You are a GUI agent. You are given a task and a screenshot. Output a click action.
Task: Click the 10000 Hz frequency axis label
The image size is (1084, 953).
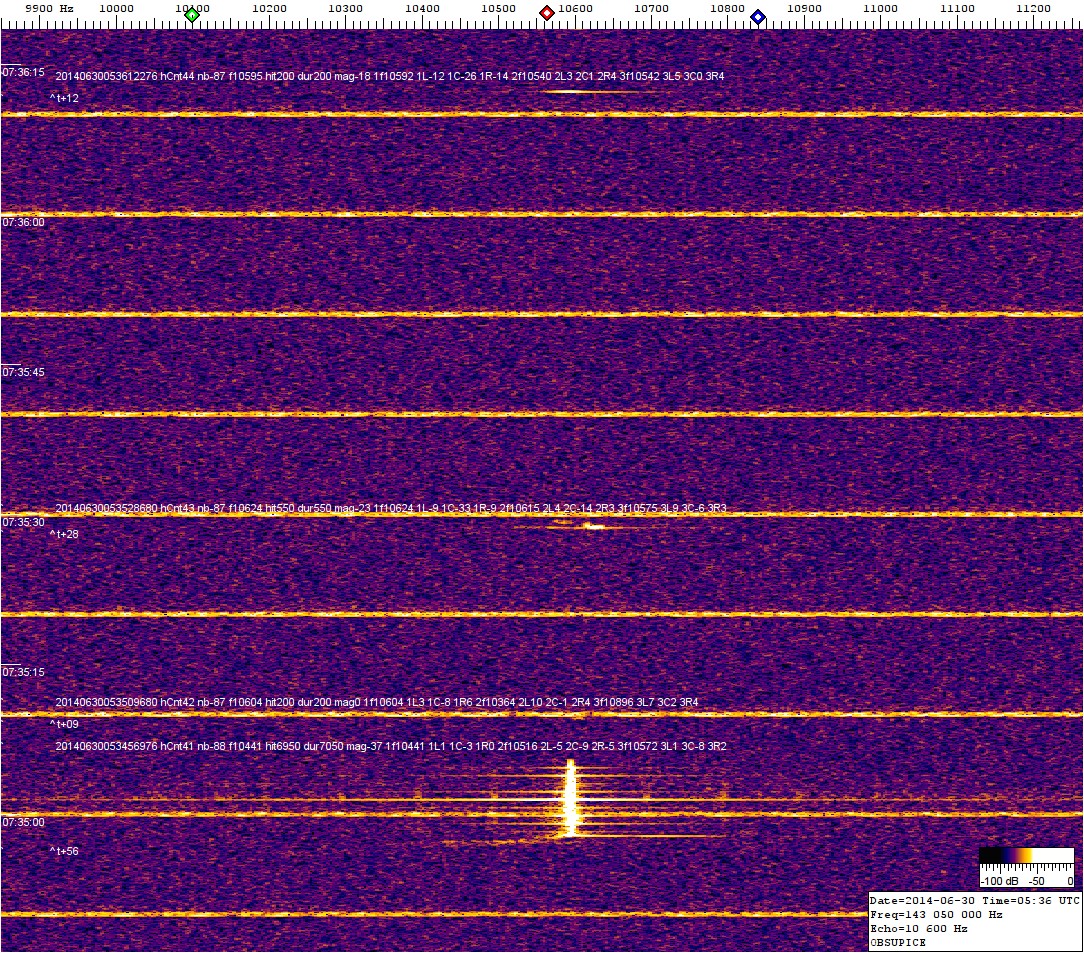coord(116,8)
